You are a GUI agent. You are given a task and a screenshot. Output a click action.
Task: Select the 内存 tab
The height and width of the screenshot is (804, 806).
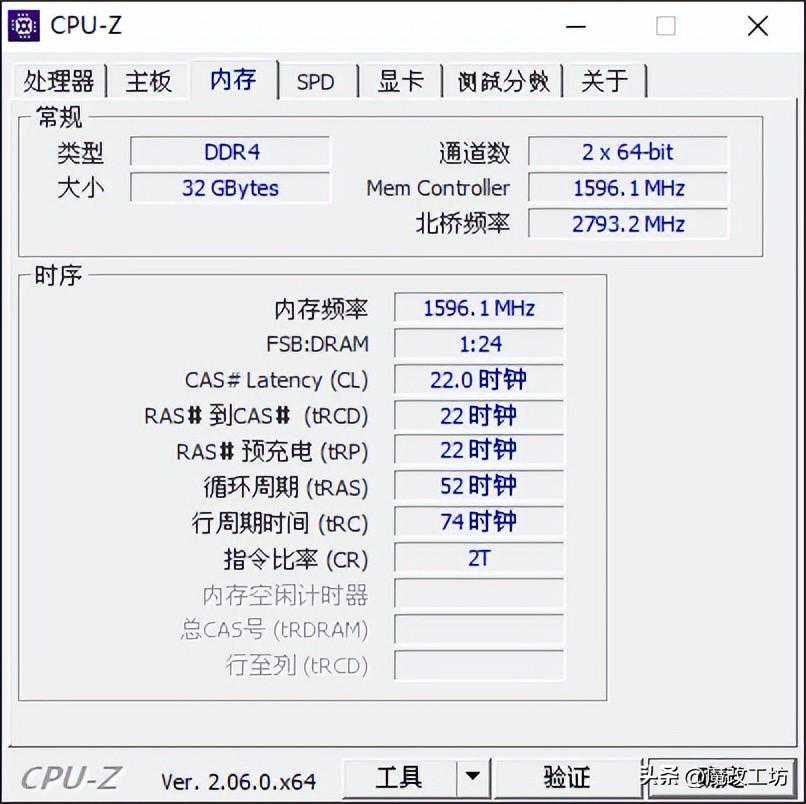[234, 79]
